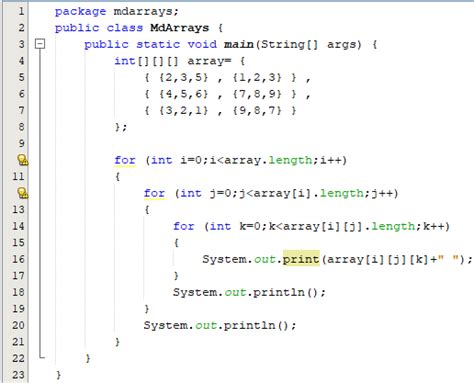Click the {9,8,7} array literal
The width and height of the screenshot is (474, 383).
point(257,110)
